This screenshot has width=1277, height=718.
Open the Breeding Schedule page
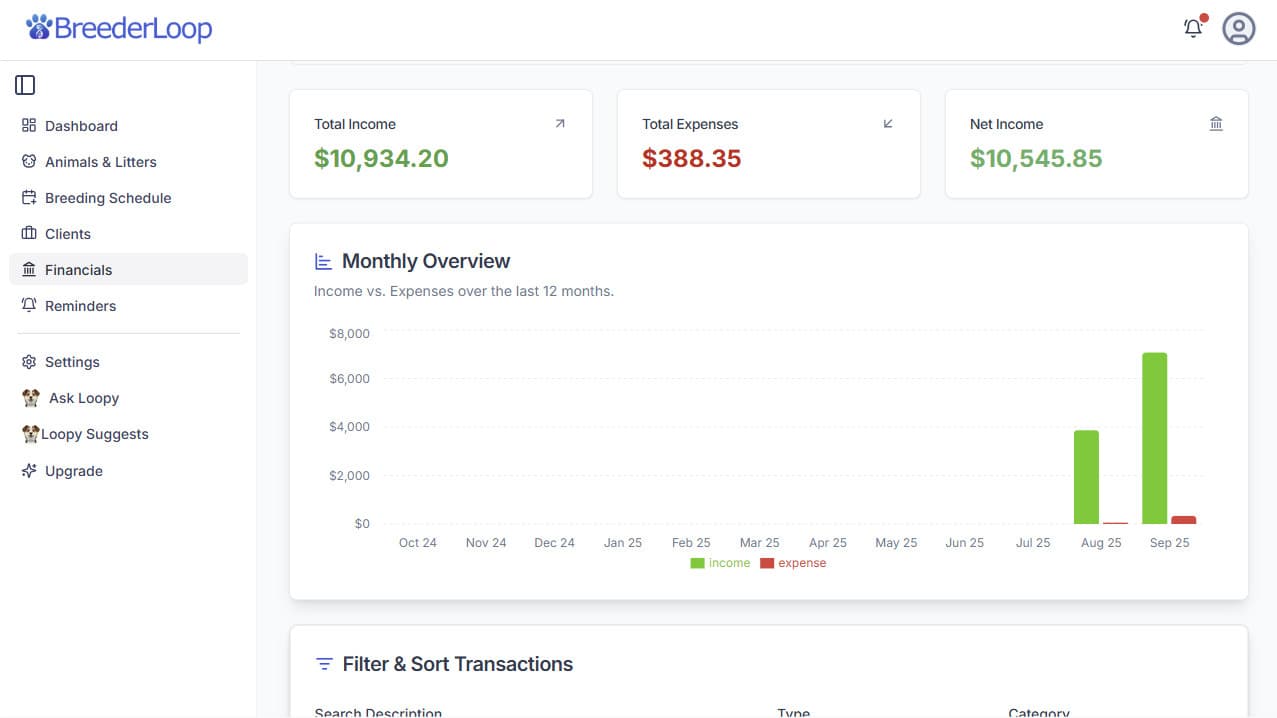point(108,198)
